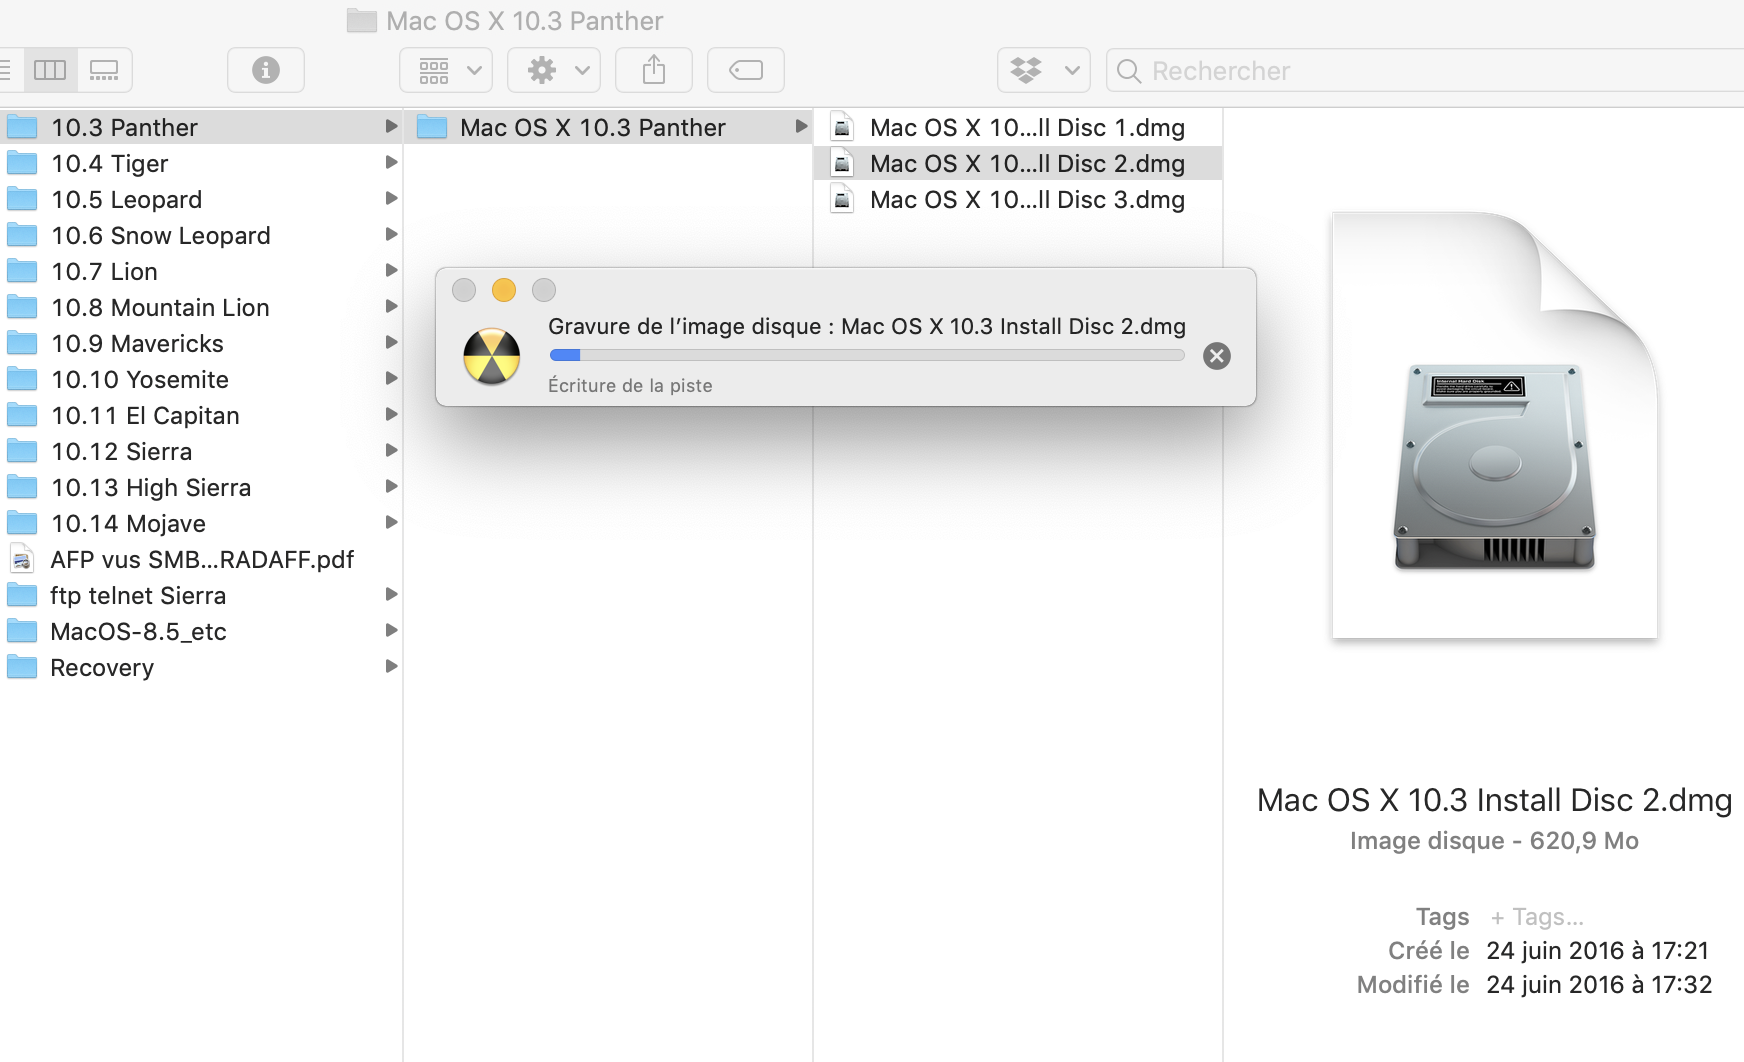Select the 10.13 High Sierra folder

tap(201, 487)
